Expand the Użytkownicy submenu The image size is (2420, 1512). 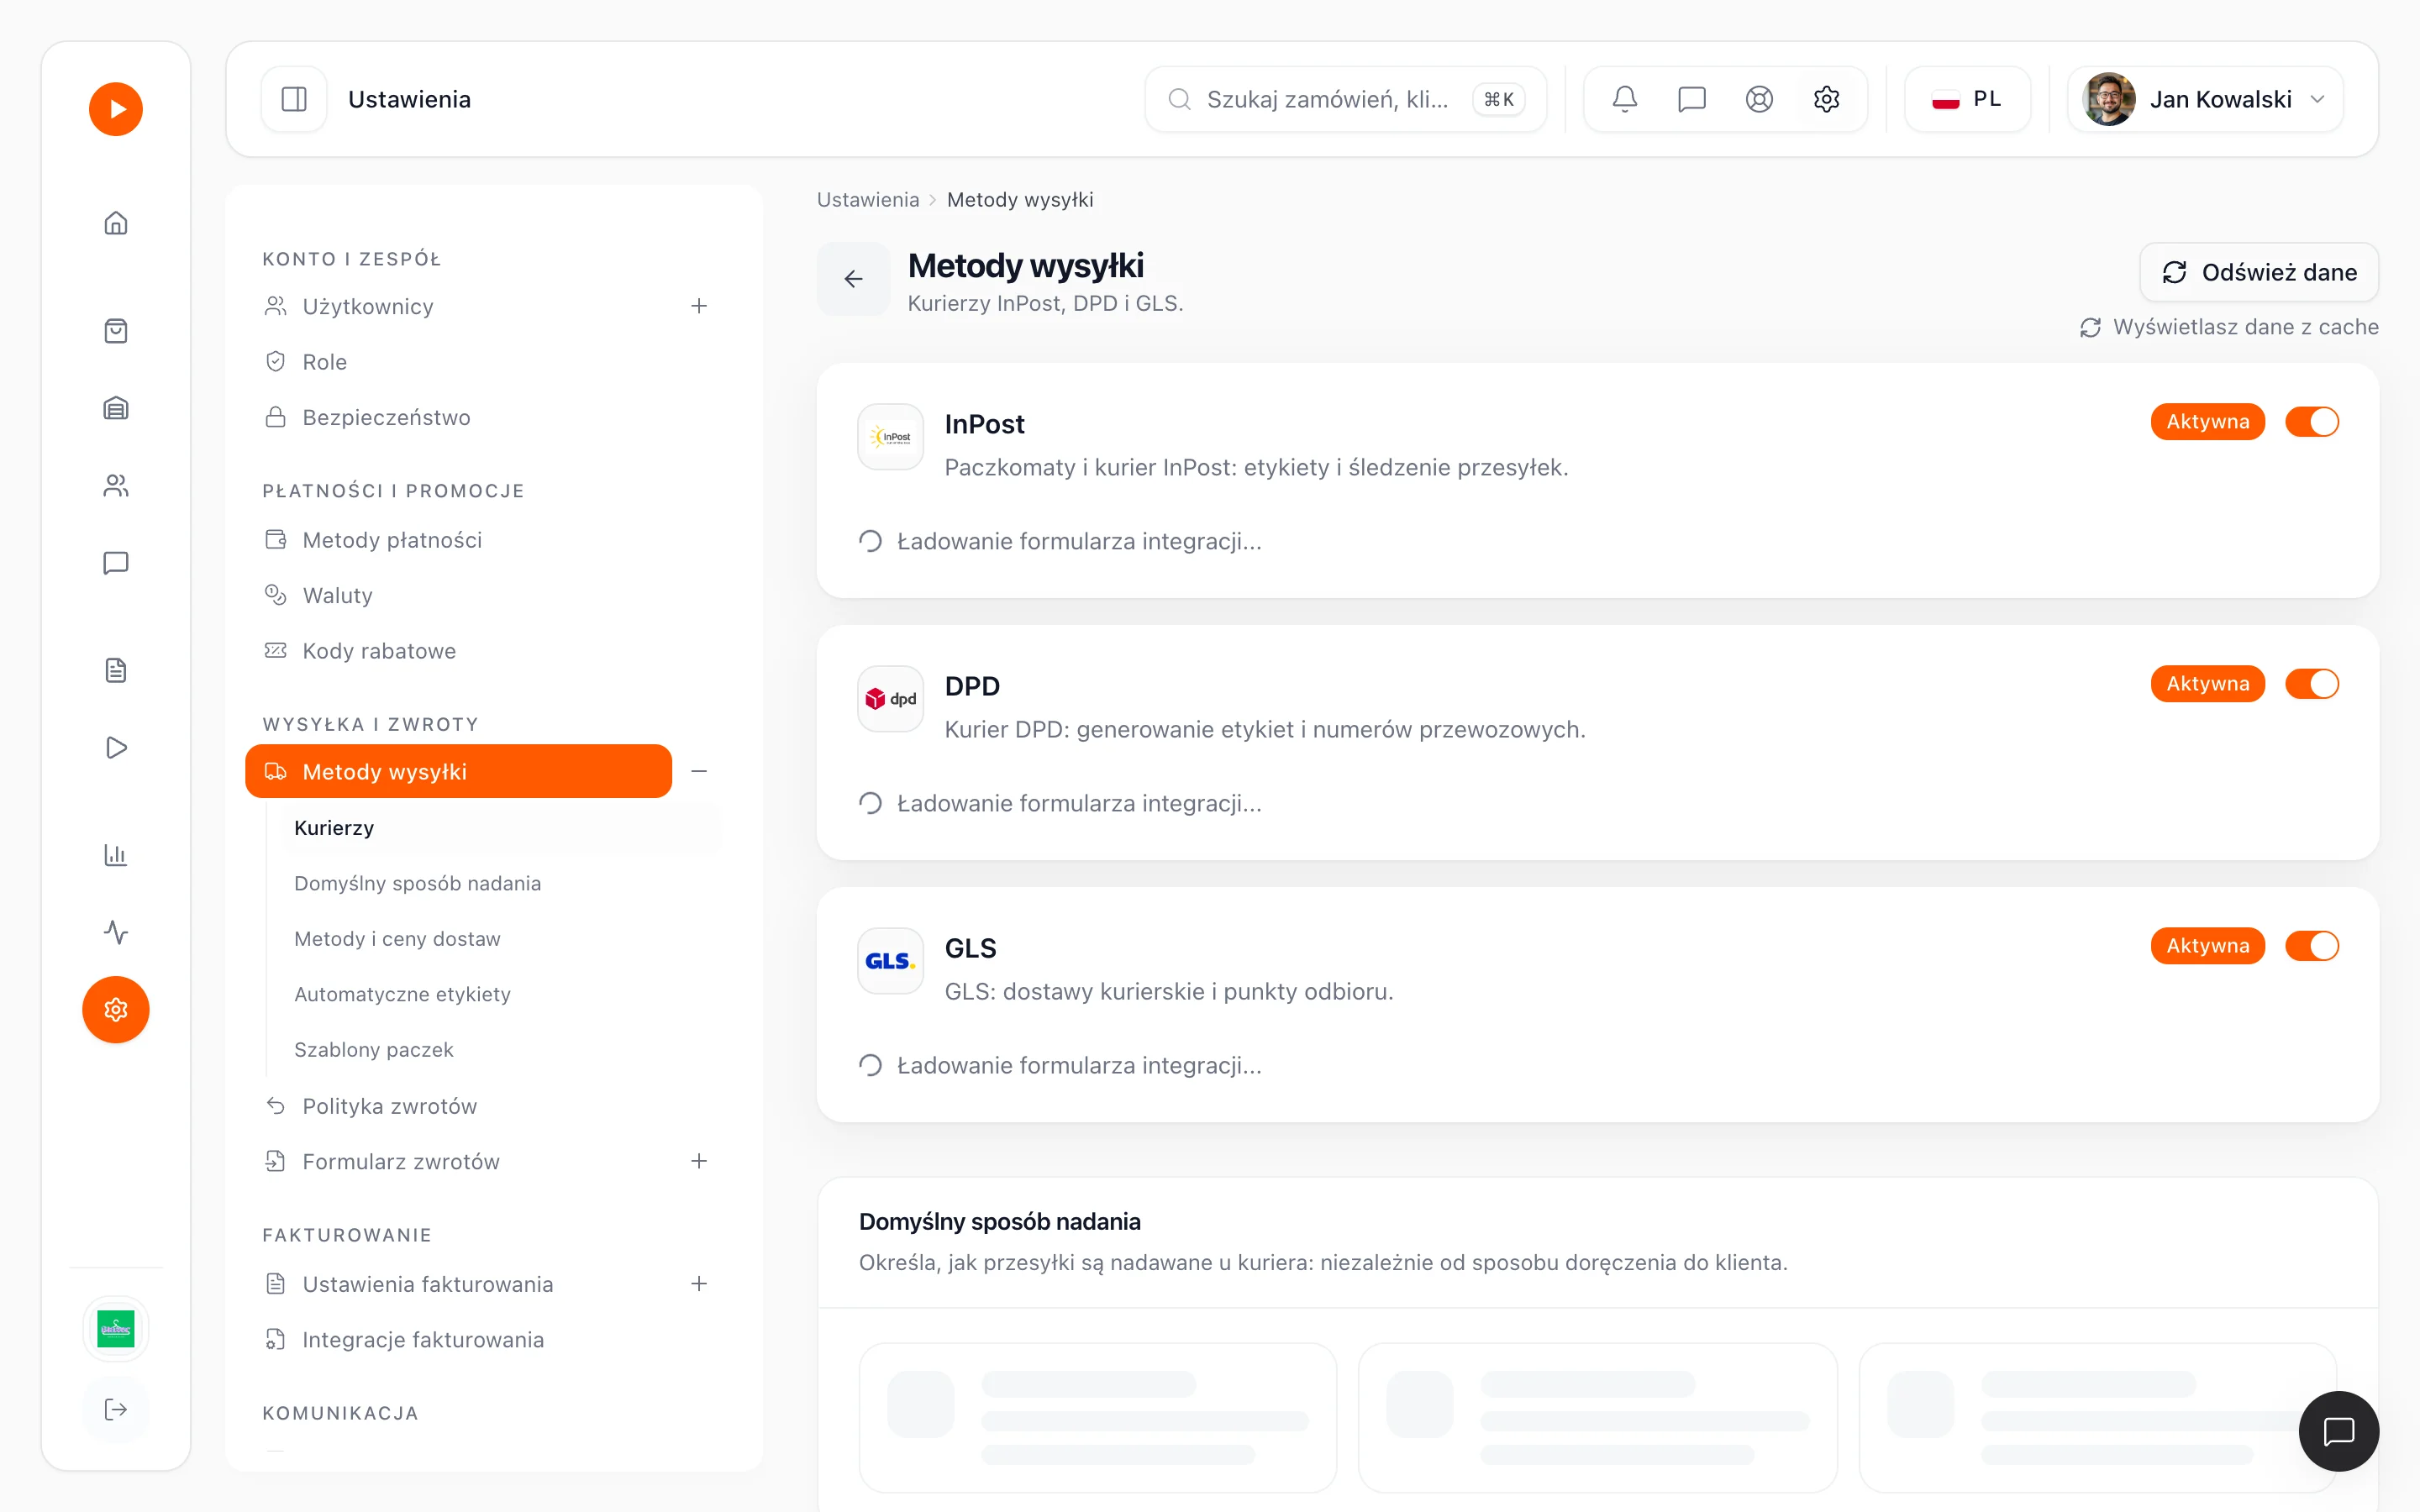(x=699, y=306)
